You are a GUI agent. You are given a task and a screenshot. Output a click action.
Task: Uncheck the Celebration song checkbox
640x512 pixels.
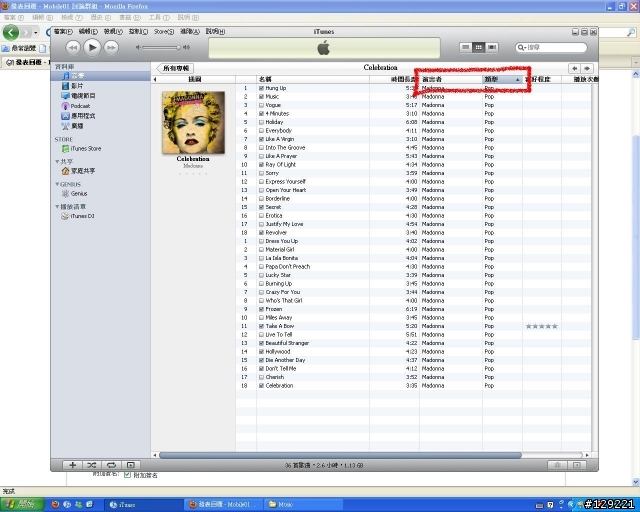click(261, 385)
